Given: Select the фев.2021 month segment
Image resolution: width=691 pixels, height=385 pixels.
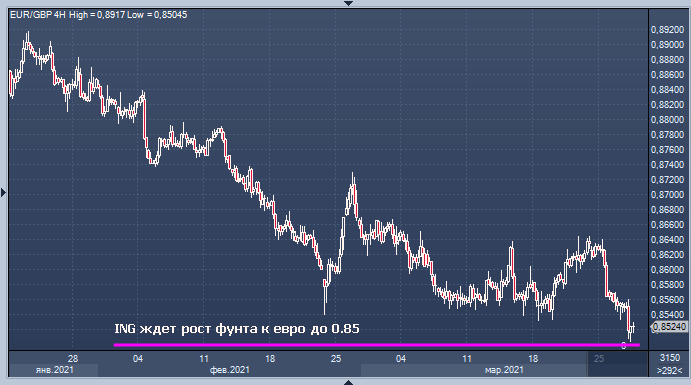Looking at the screenshot, I should pyautogui.click(x=230, y=370).
